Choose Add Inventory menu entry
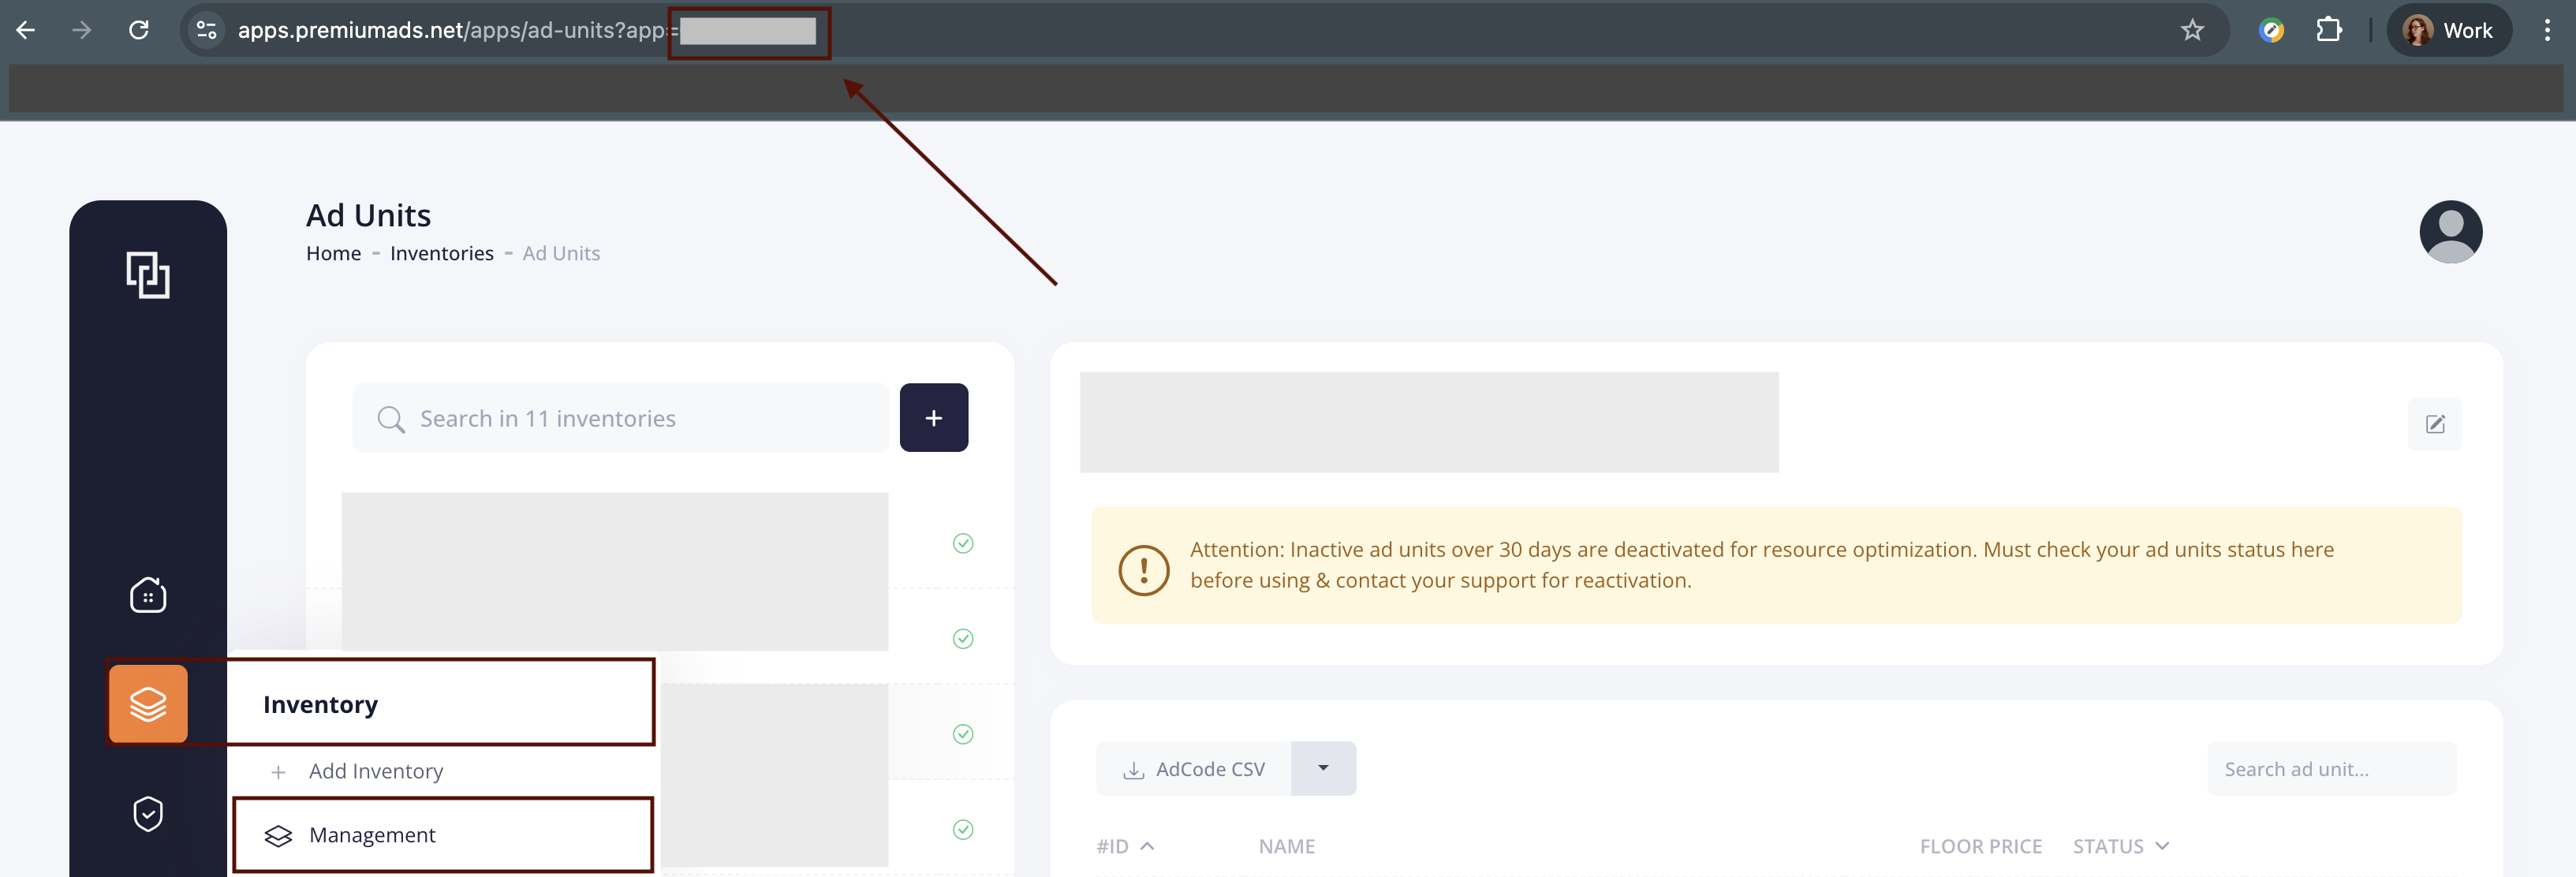This screenshot has height=877, width=2576. point(375,771)
